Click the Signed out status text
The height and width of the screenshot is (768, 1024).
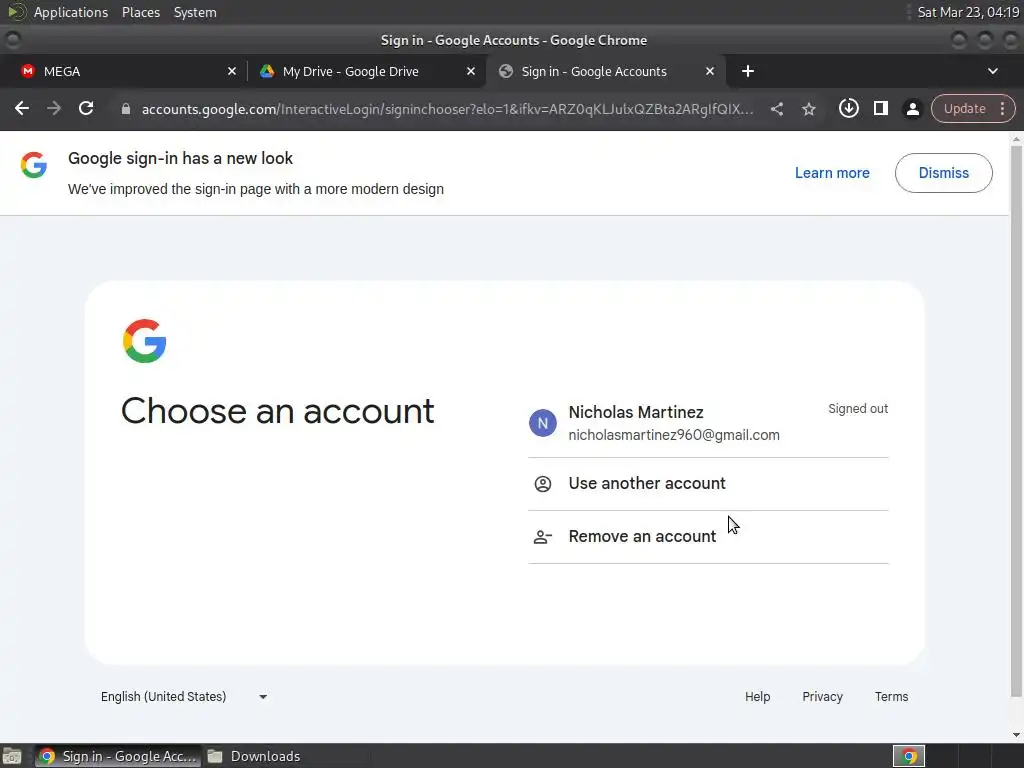(x=858, y=409)
